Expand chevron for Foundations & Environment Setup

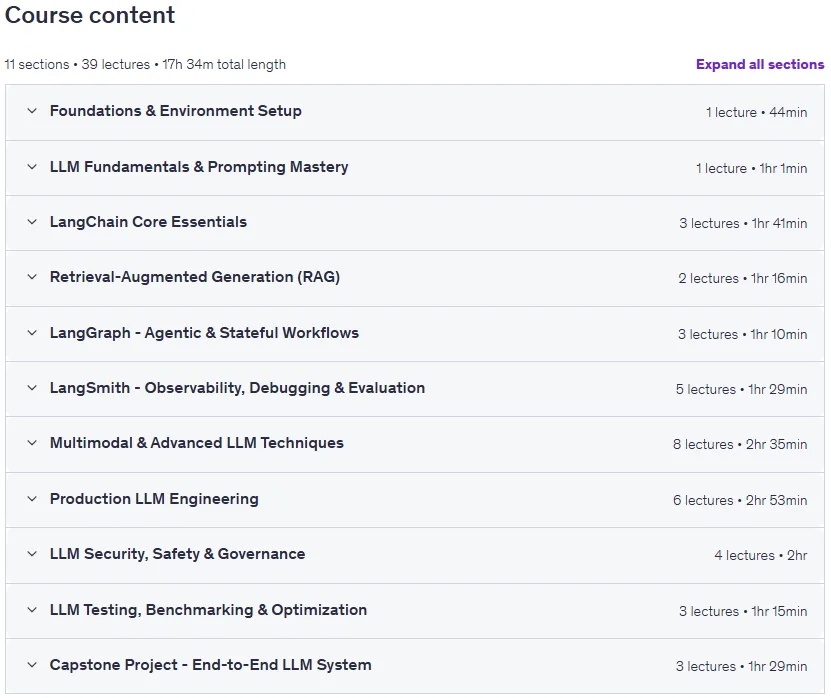pyautogui.click(x=32, y=111)
